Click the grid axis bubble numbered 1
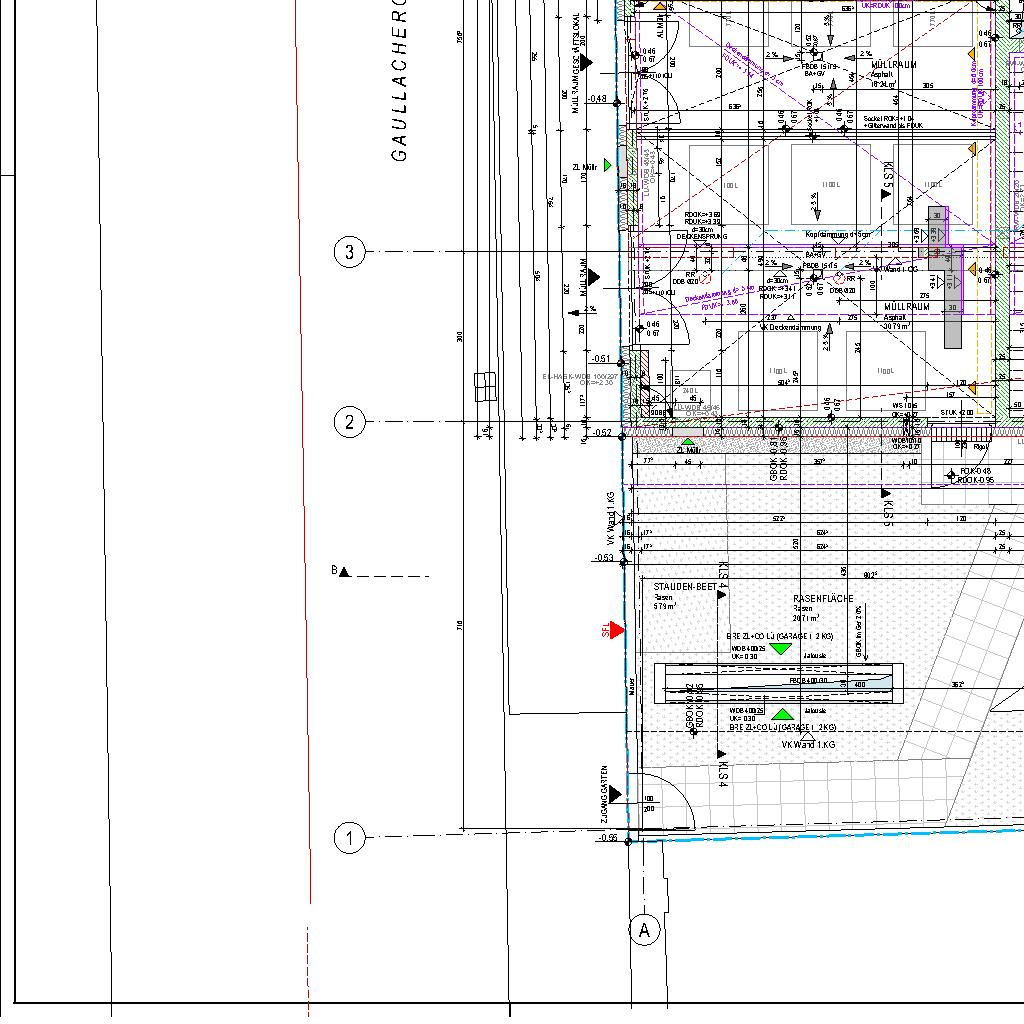1024x1024 pixels. pos(349,838)
